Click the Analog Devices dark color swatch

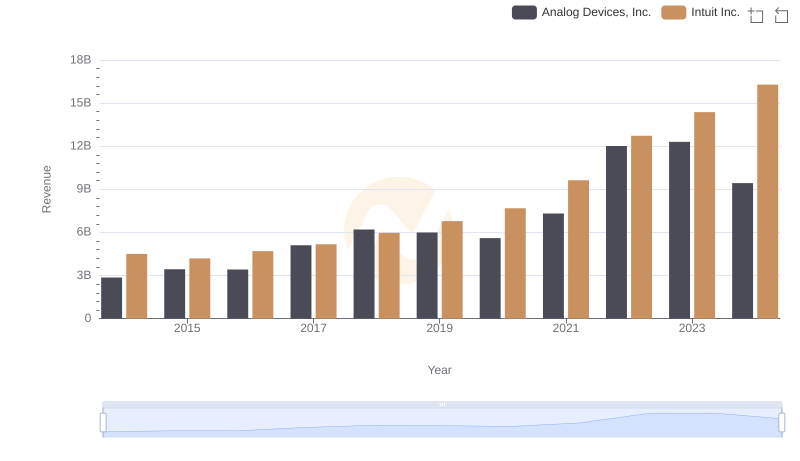[x=524, y=12]
